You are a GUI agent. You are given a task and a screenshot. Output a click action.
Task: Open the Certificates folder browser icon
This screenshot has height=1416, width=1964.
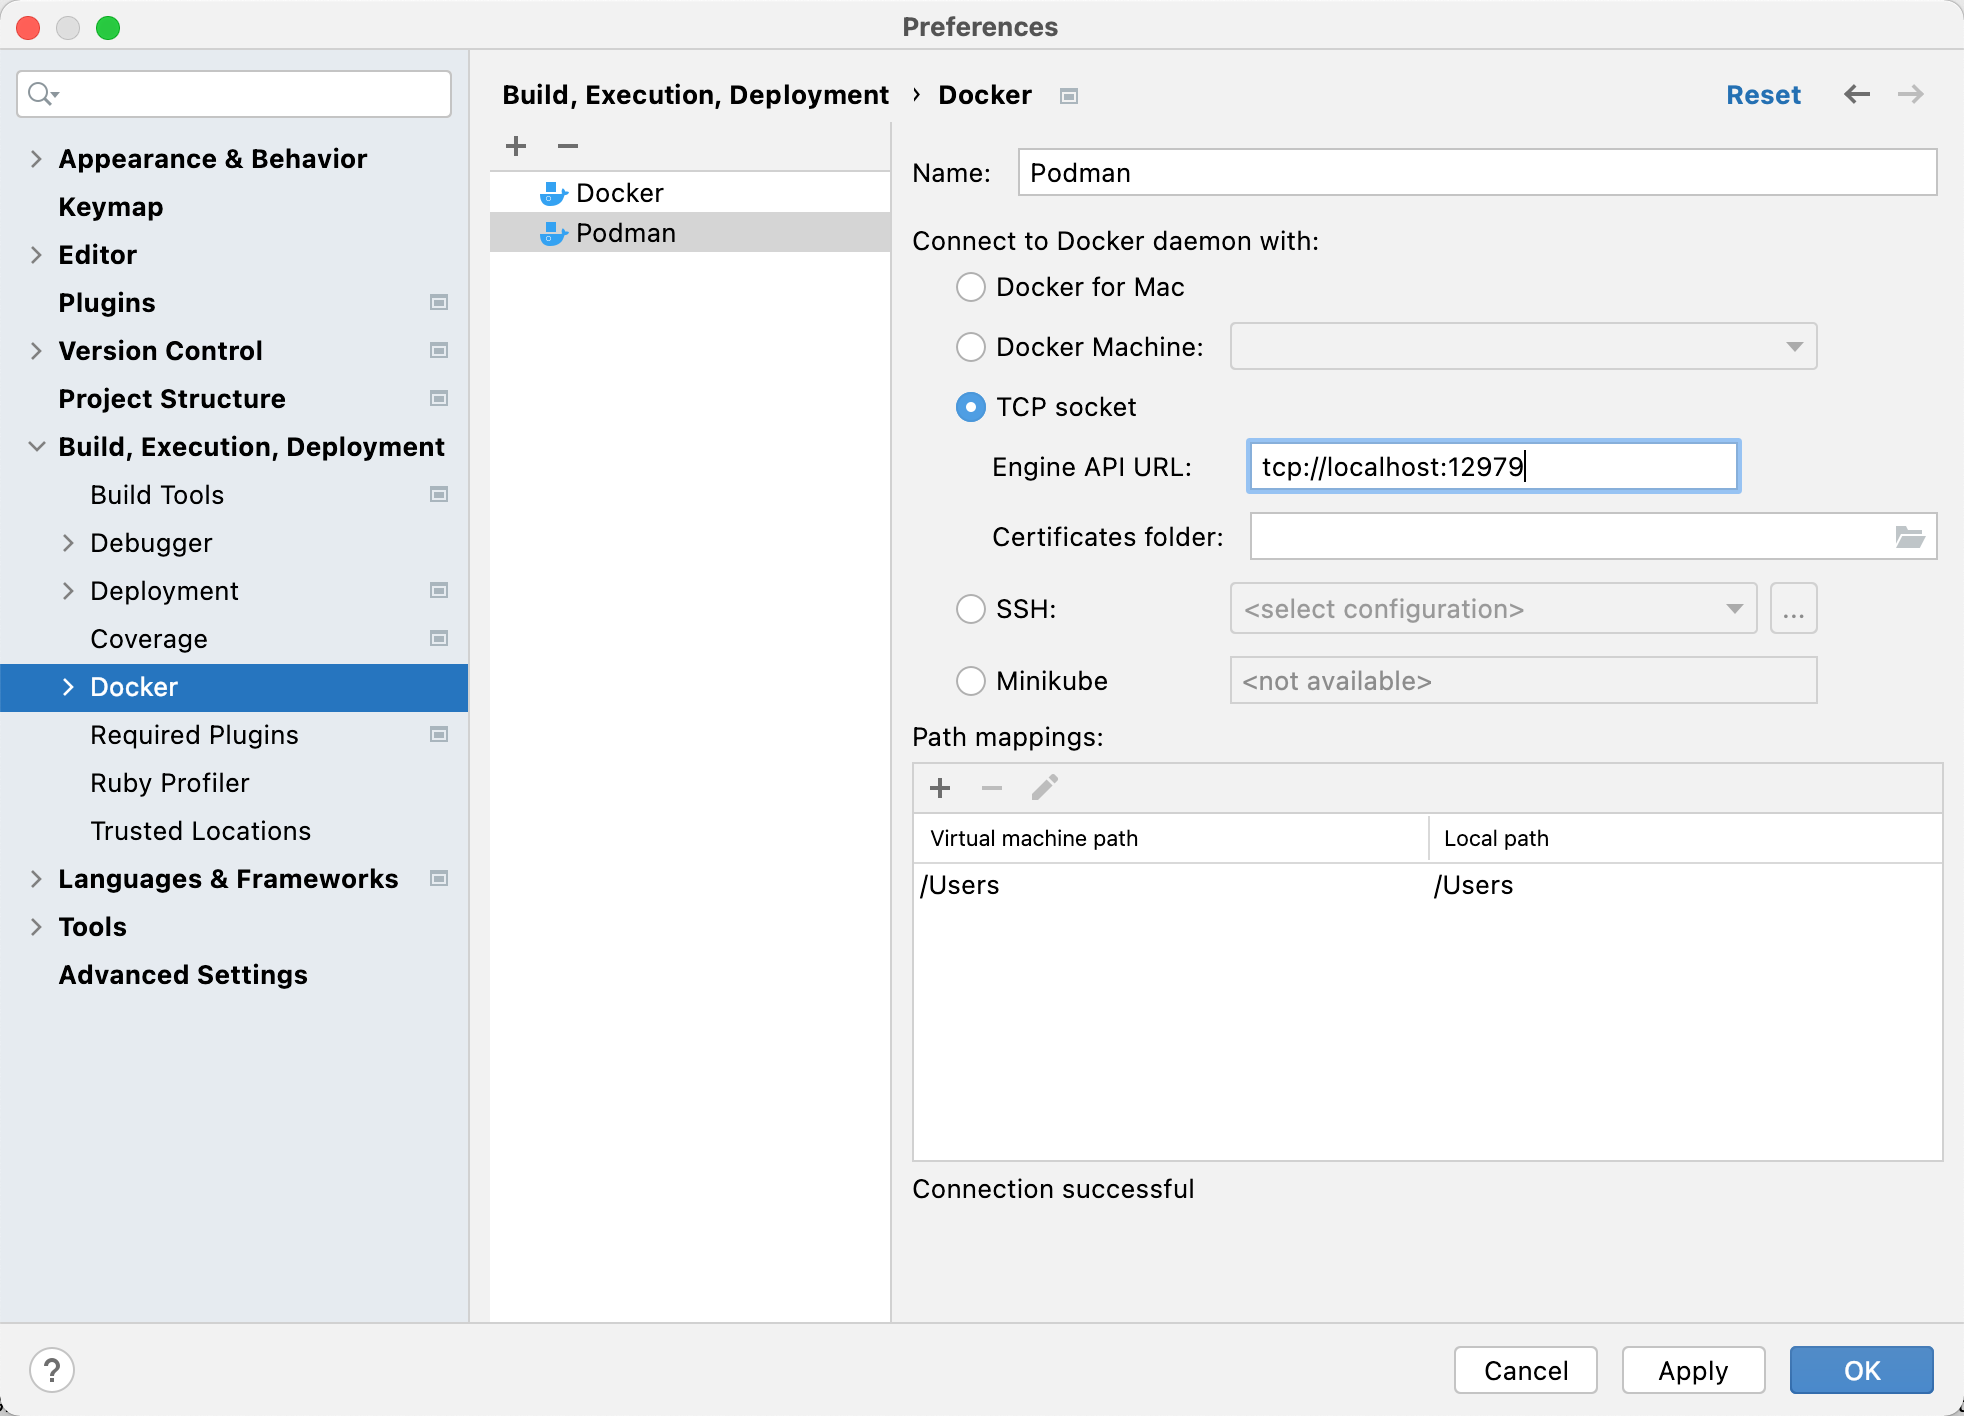tap(1911, 536)
